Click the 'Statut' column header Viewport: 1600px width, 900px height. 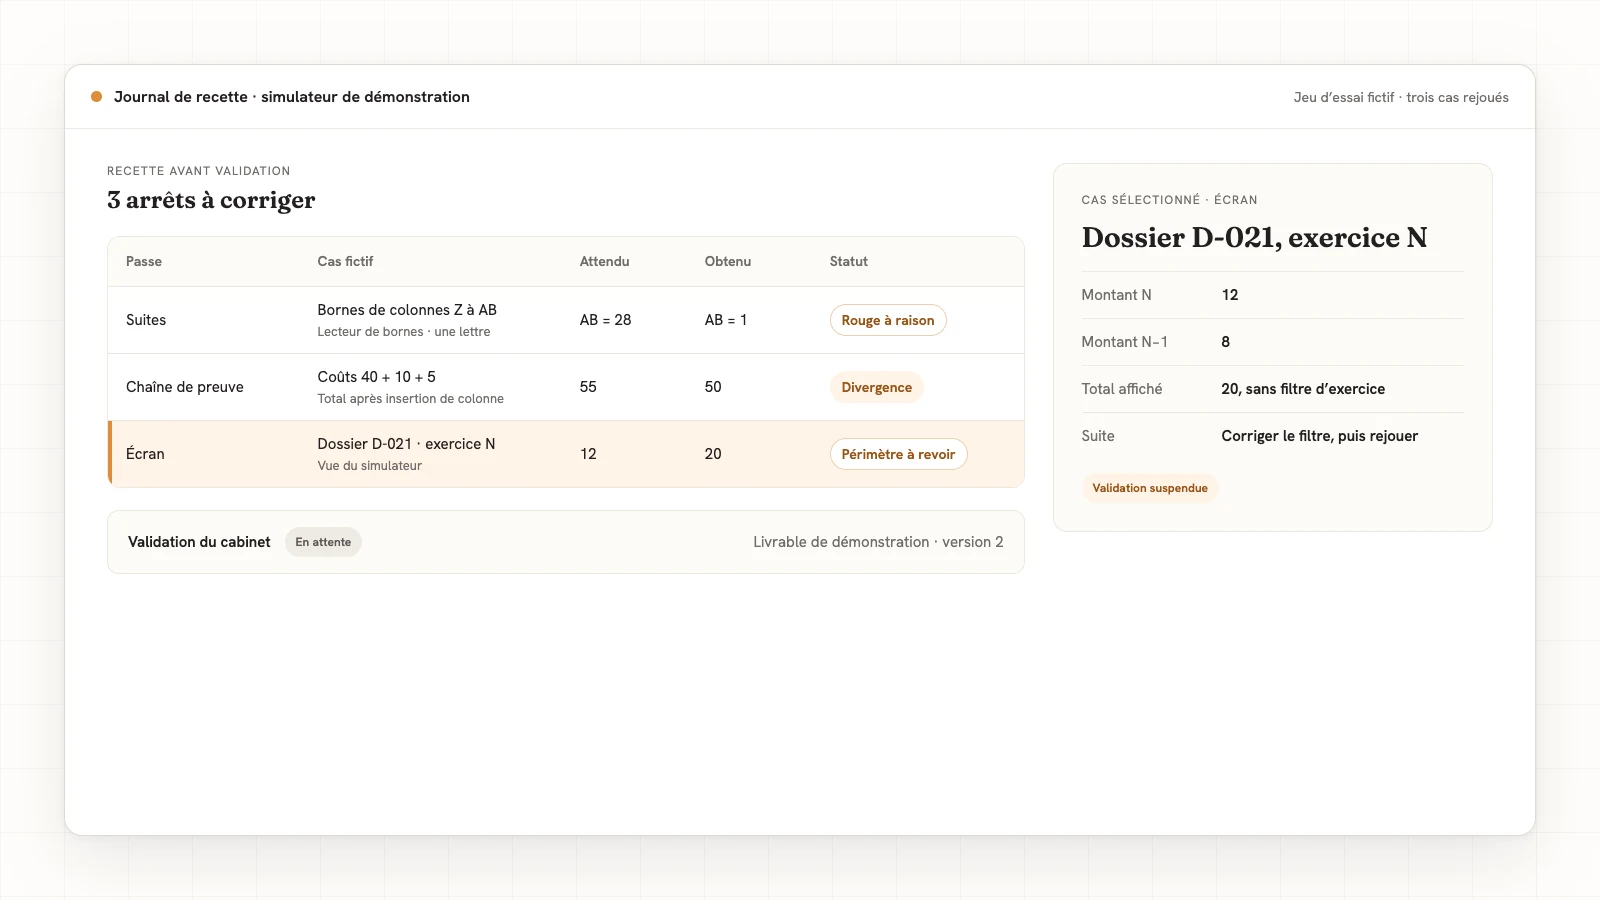coord(848,261)
